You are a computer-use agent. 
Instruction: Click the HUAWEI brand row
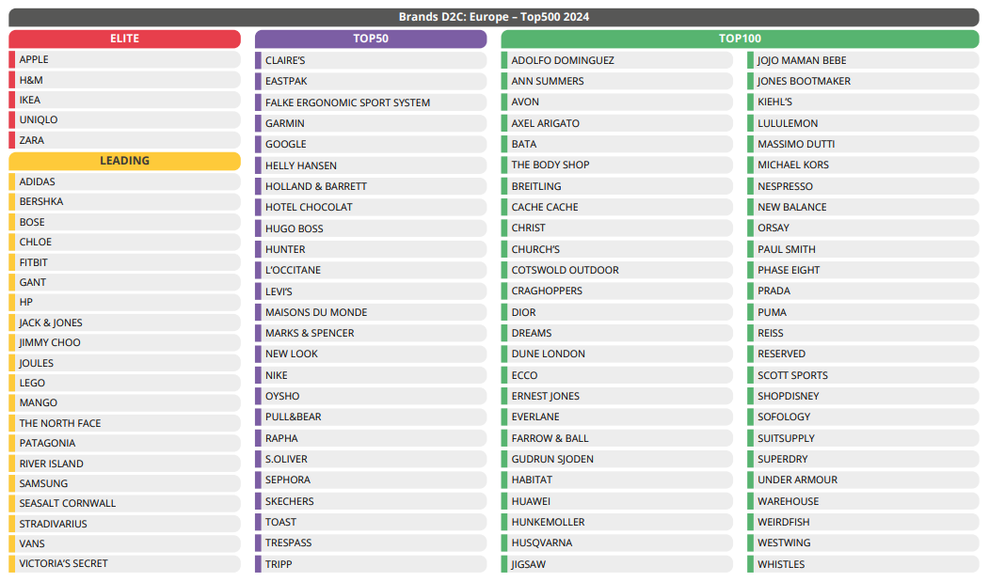617,502
